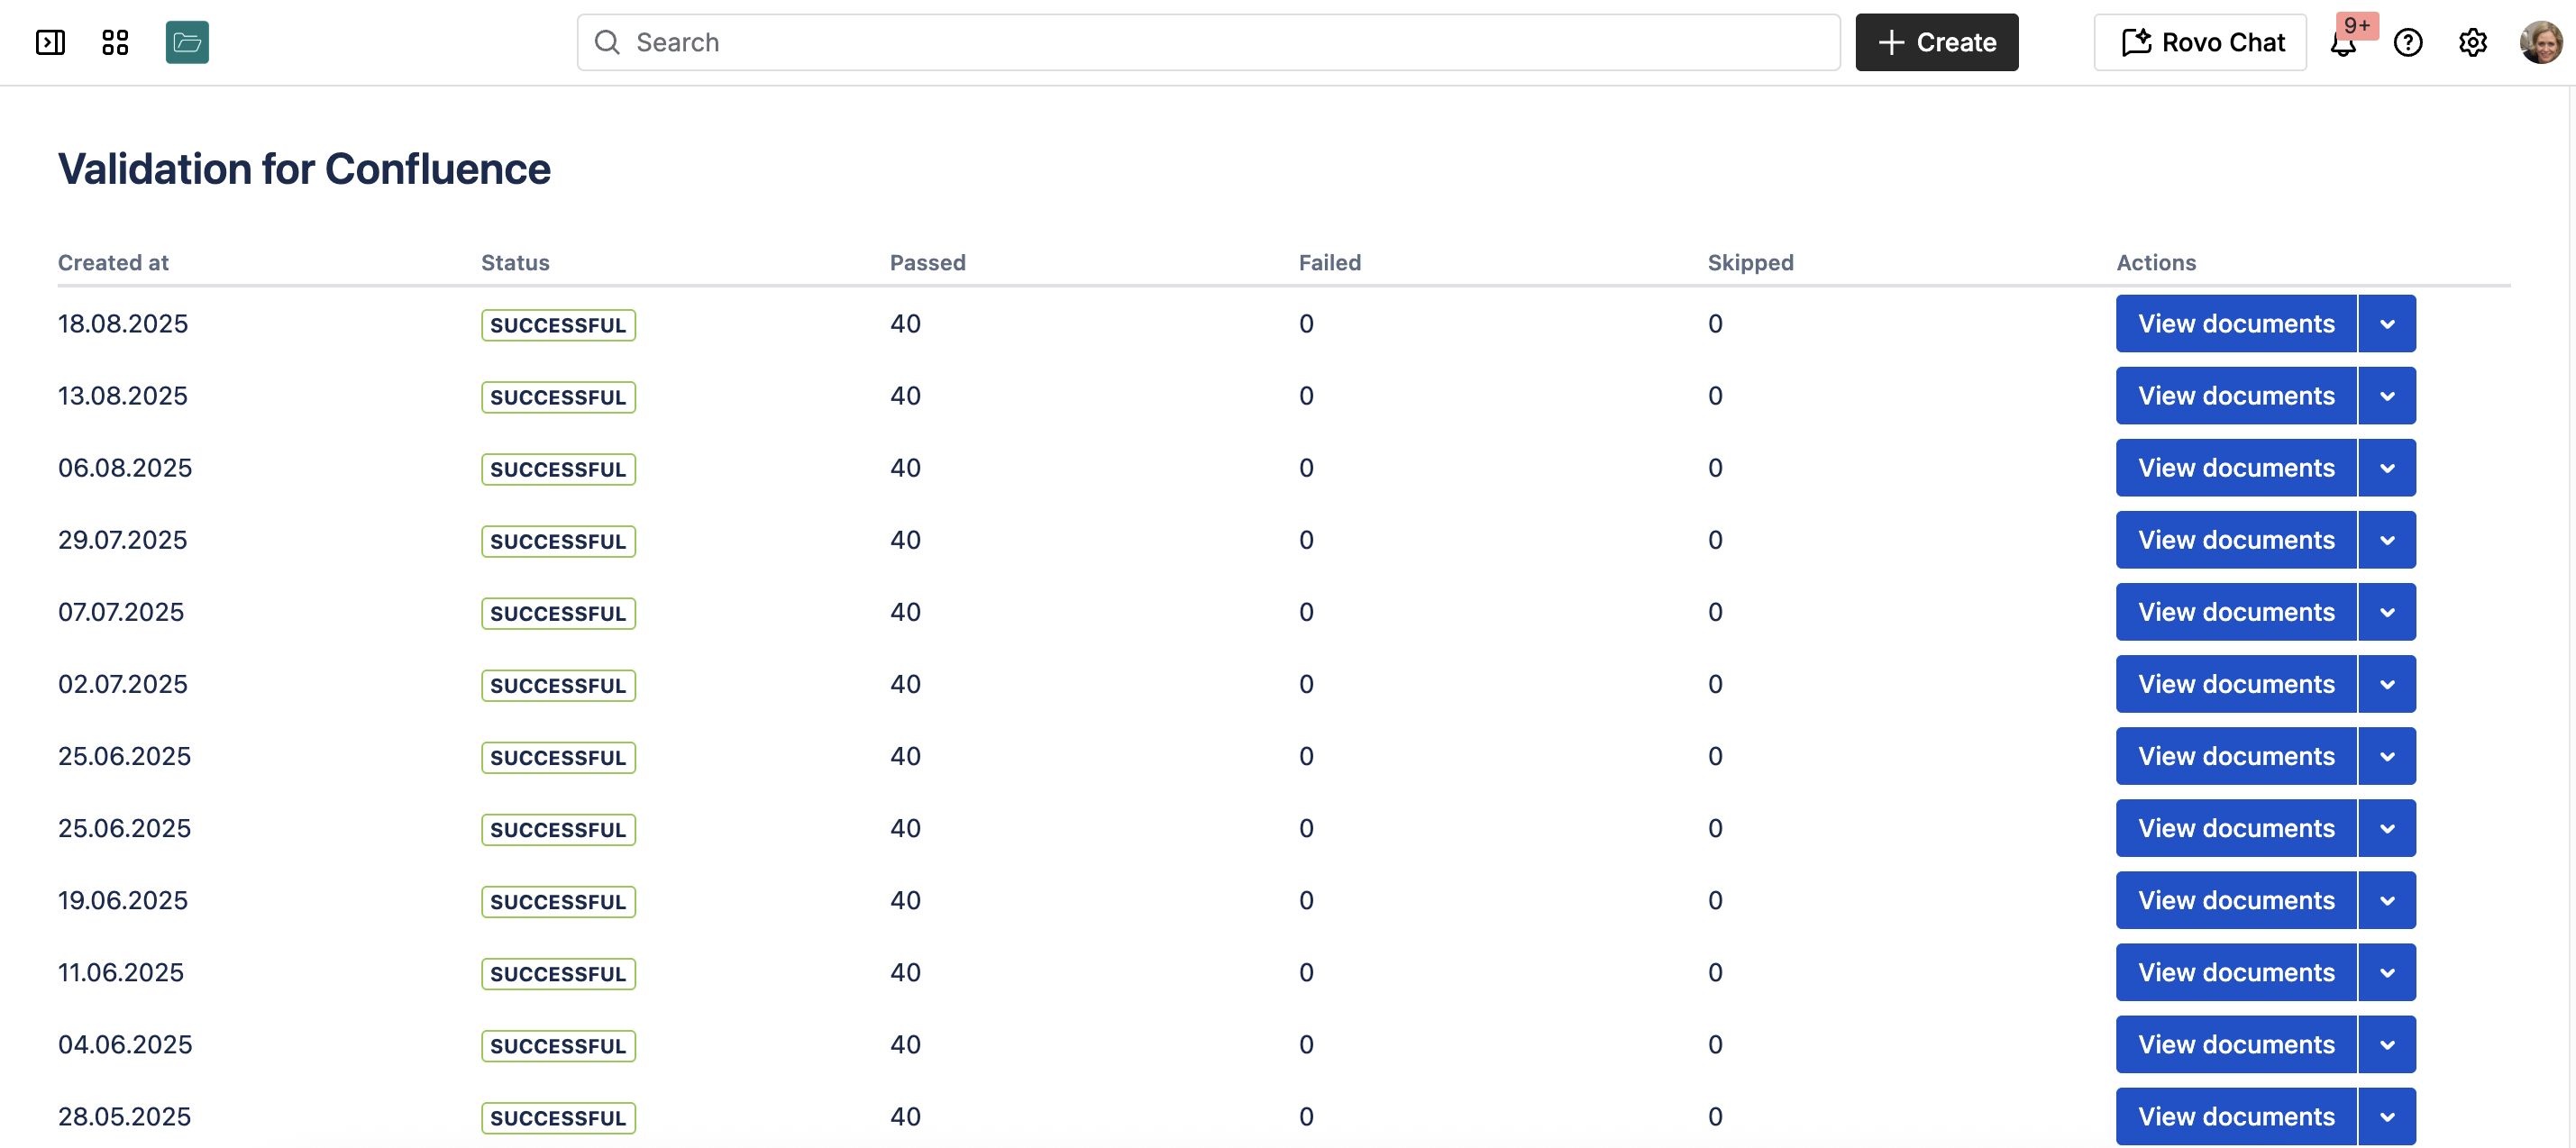The height and width of the screenshot is (1148, 2576).
Task: Expand action dropdown for 07.07.2025 row
Action: (x=2387, y=612)
